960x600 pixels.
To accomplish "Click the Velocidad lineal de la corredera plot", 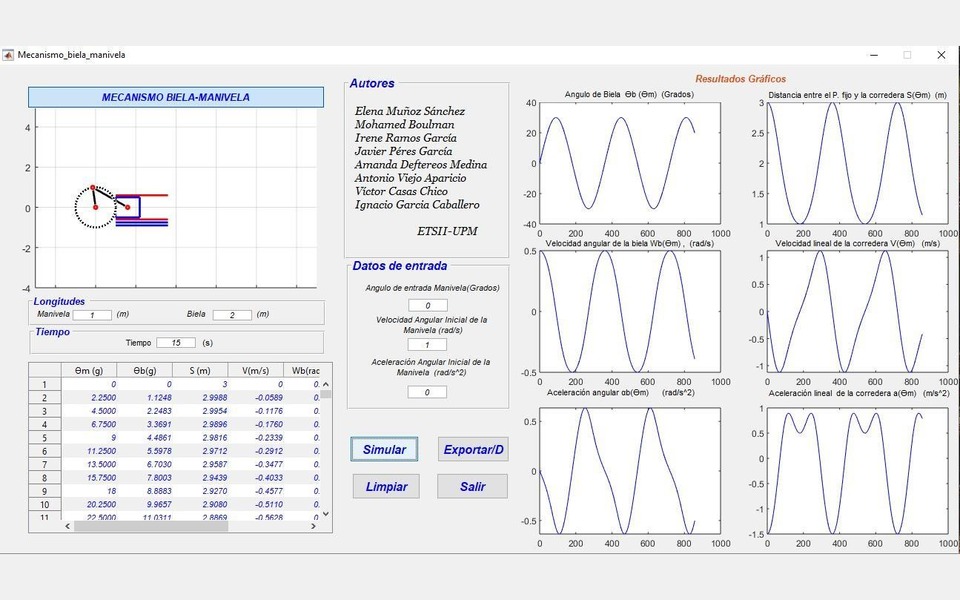I will pos(858,312).
